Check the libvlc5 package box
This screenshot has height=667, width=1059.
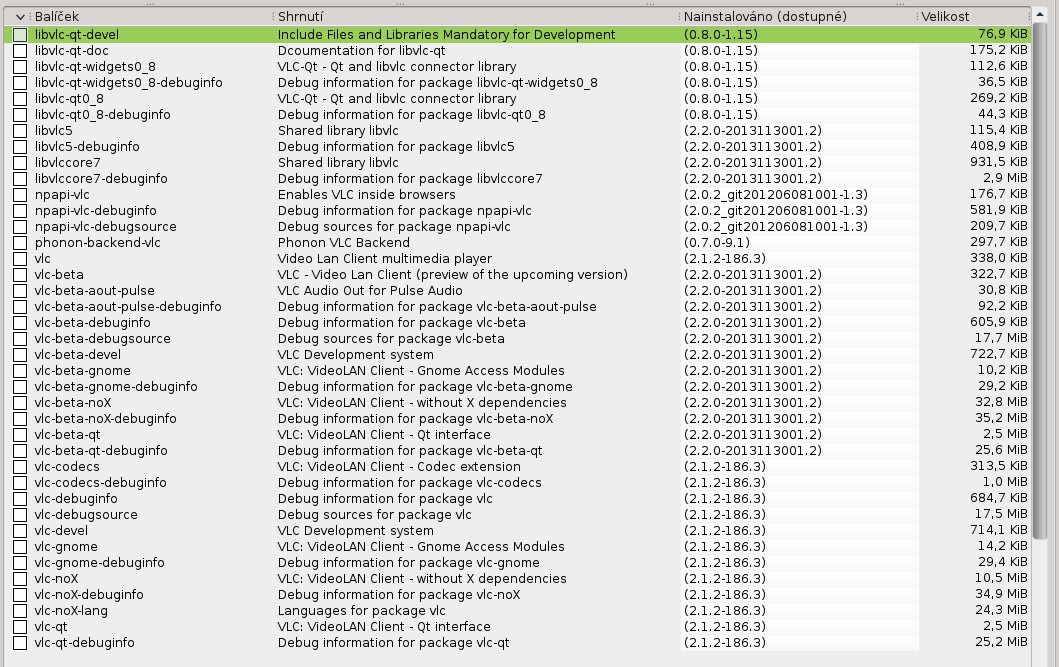point(20,131)
